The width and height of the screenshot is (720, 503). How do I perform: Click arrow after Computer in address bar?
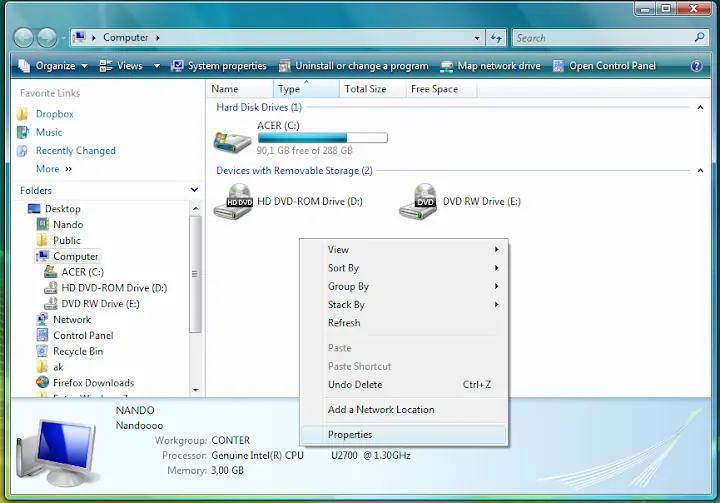(158, 38)
